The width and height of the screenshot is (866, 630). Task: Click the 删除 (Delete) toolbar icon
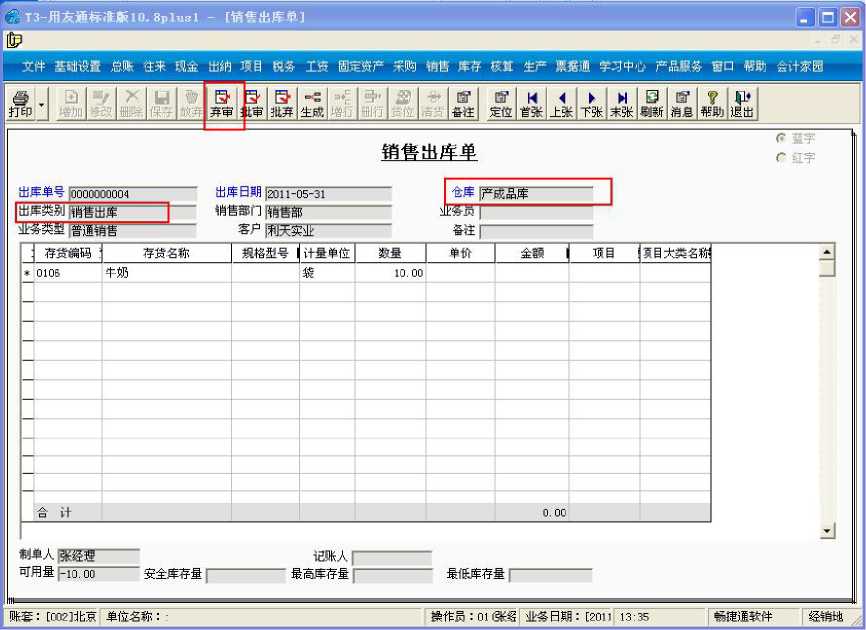tap(131, 104)
